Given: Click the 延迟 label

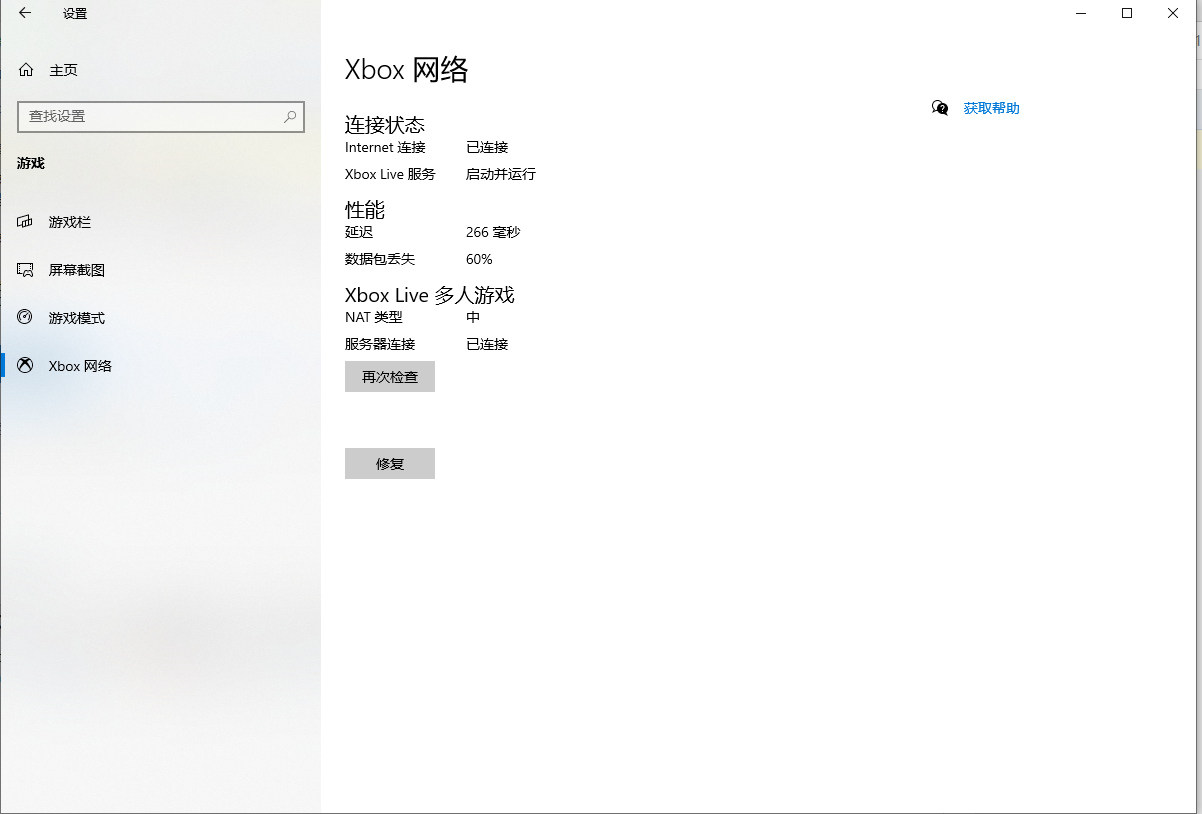Looking at the screenshot, I should [x=359, y=232].
